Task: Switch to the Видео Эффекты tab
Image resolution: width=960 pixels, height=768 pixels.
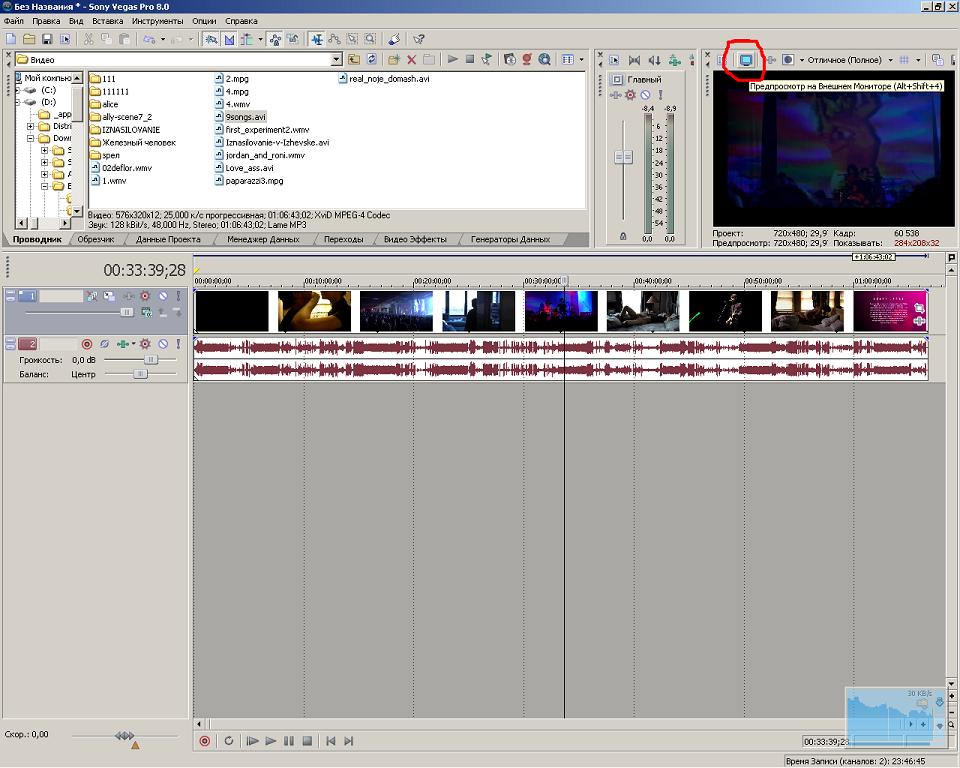Action: pyautogui.click(x=415, y=239)
